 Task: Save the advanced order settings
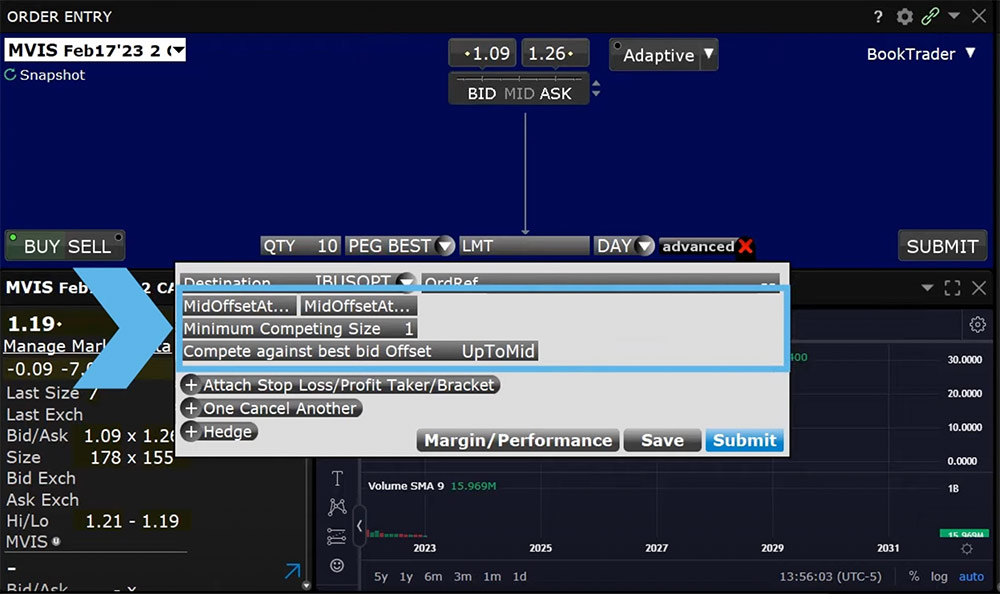662,440
